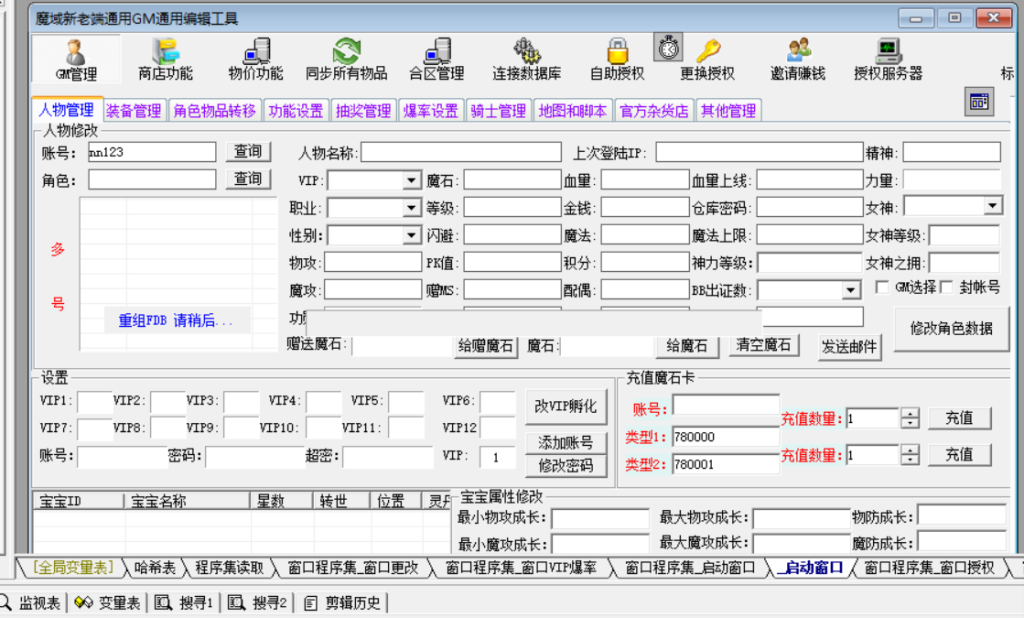Switch to the 爆率设置 tab
The height and width of the screenshot is (618, 1024).
tap(431, 111)
